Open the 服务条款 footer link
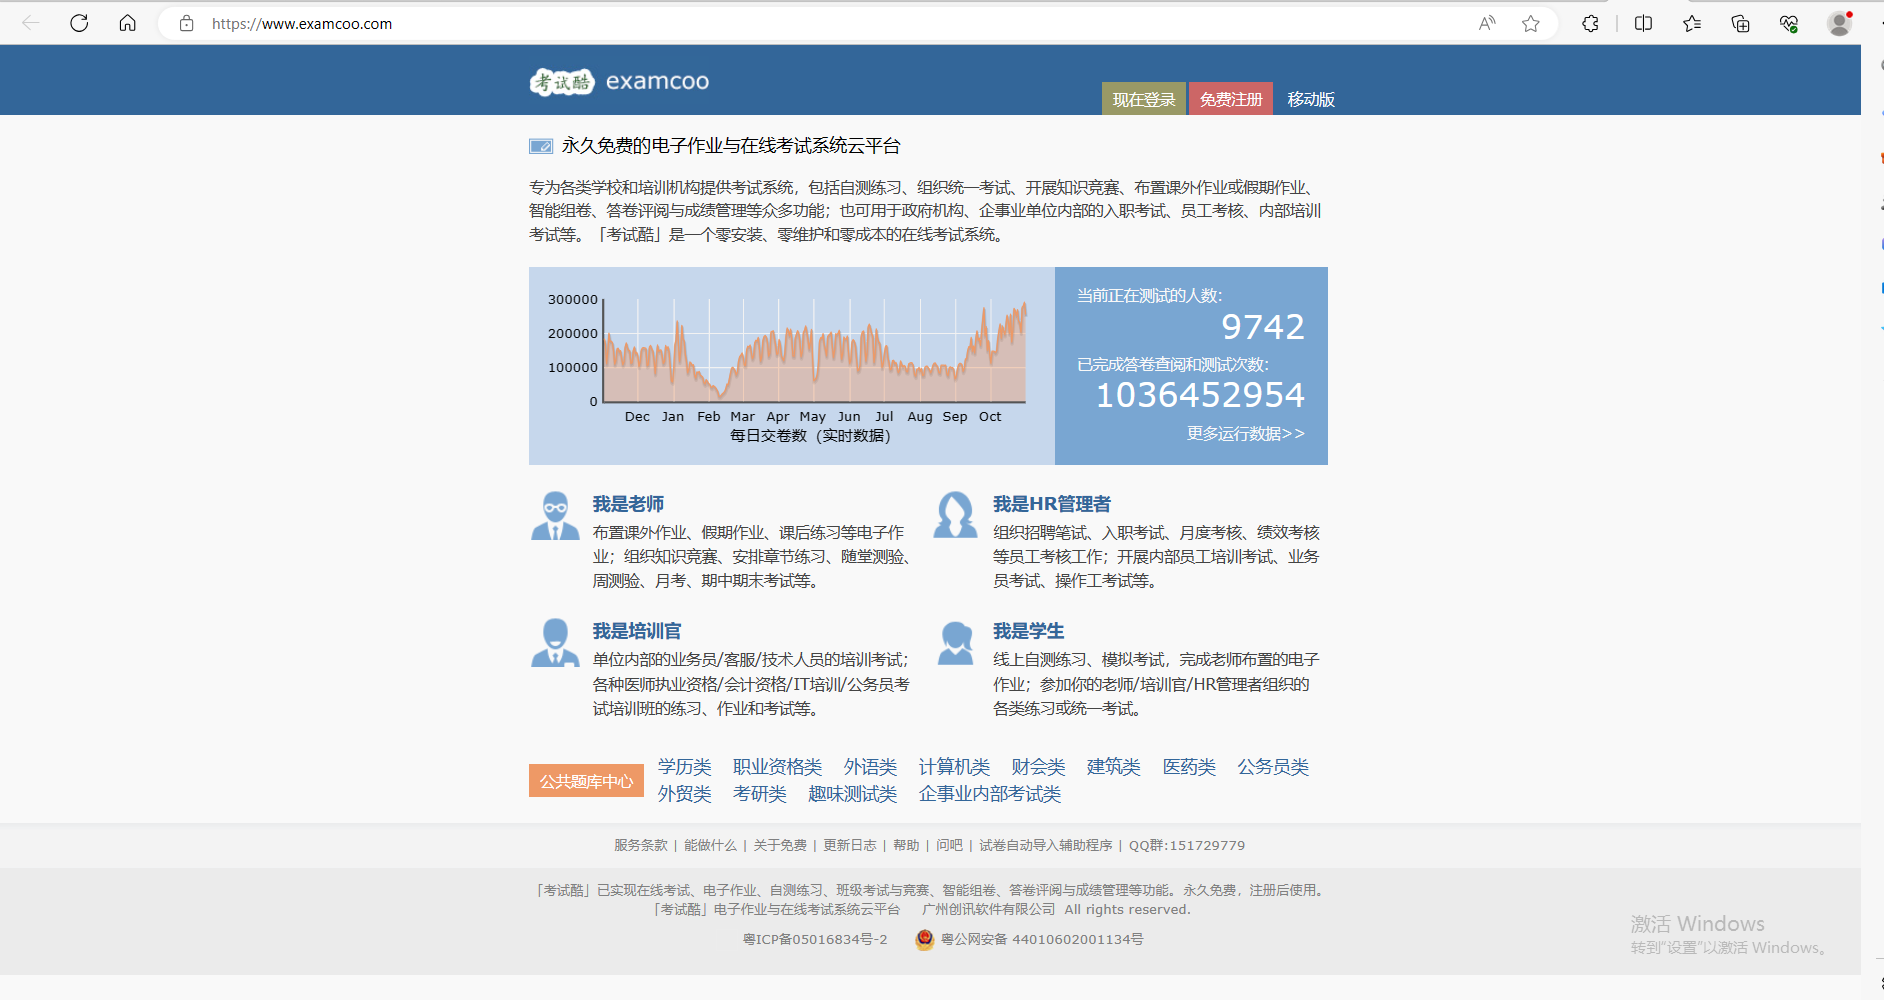 pos(641,845)
